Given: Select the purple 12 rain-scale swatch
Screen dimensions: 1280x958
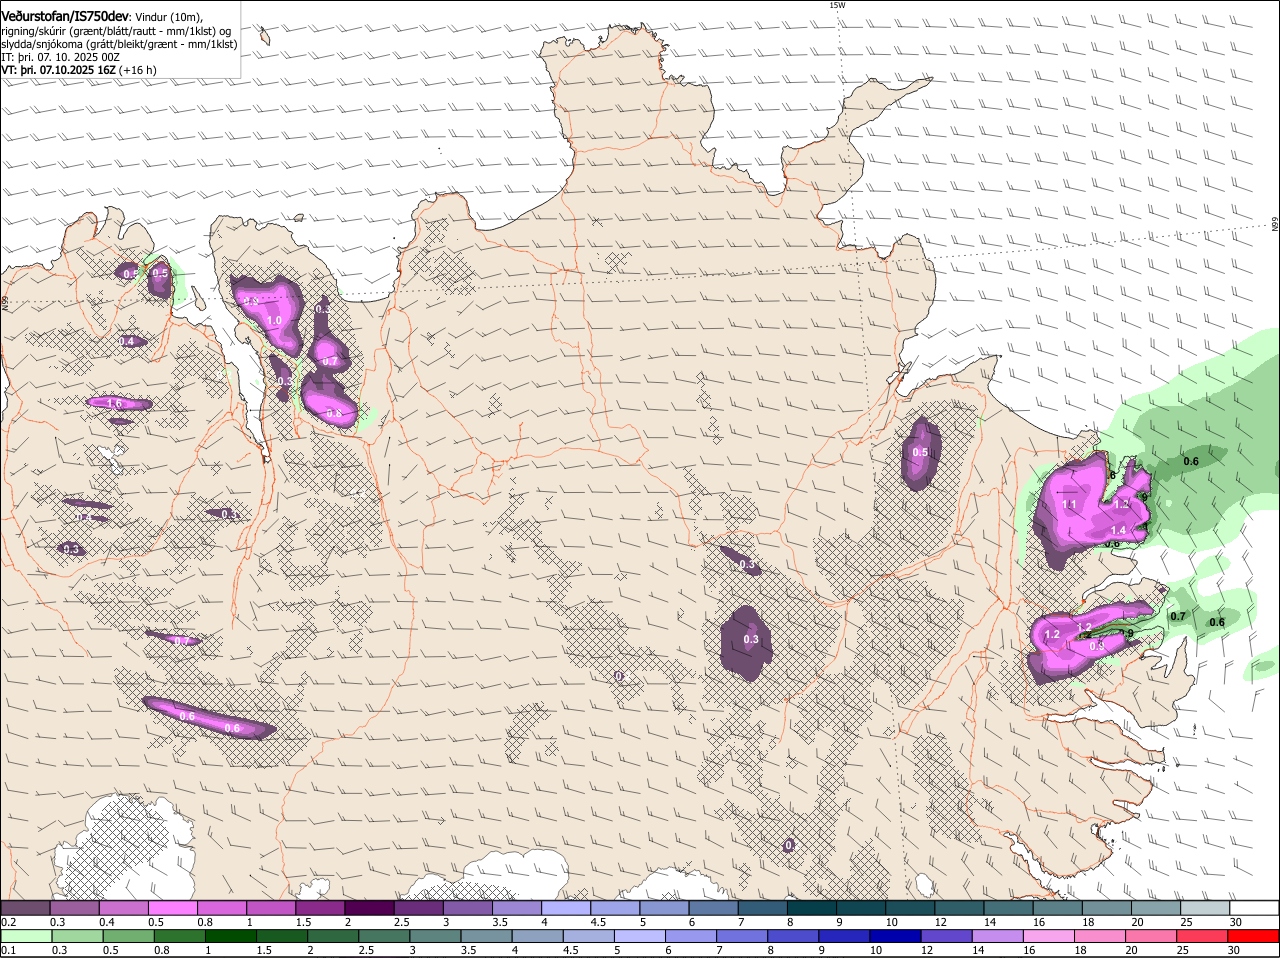Looking at the screenshot, I should tap(947, 936).
